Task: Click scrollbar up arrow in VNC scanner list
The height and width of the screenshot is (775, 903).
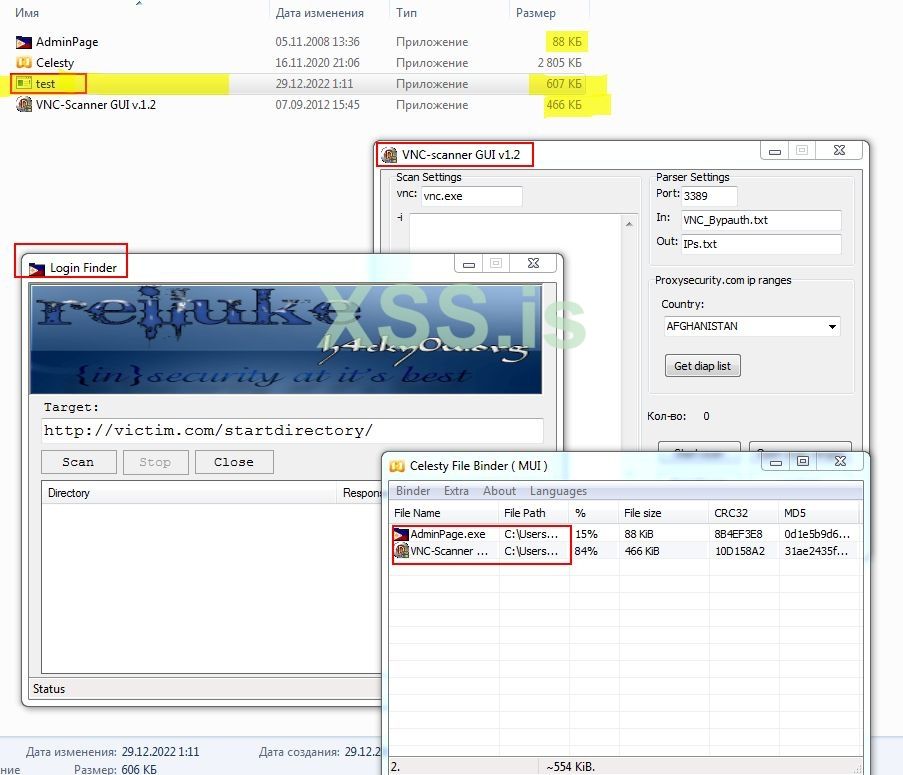Action: (x=629, y=223)
